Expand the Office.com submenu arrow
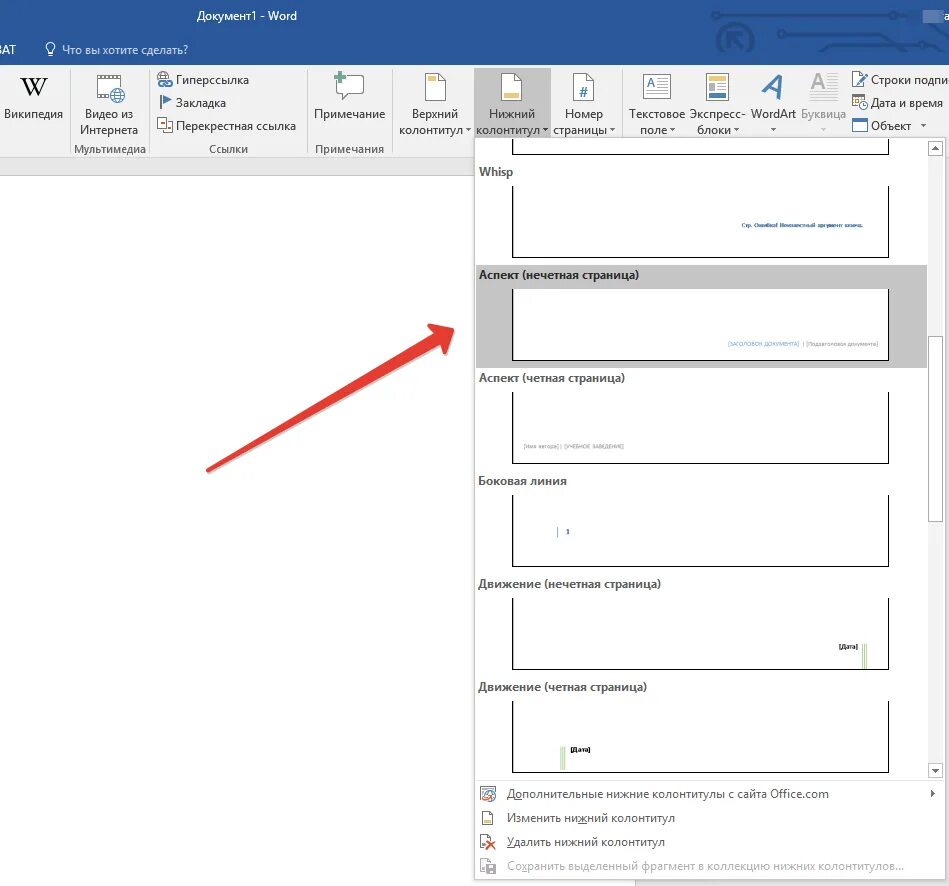The image size is (949, 886). coord(933,793)
